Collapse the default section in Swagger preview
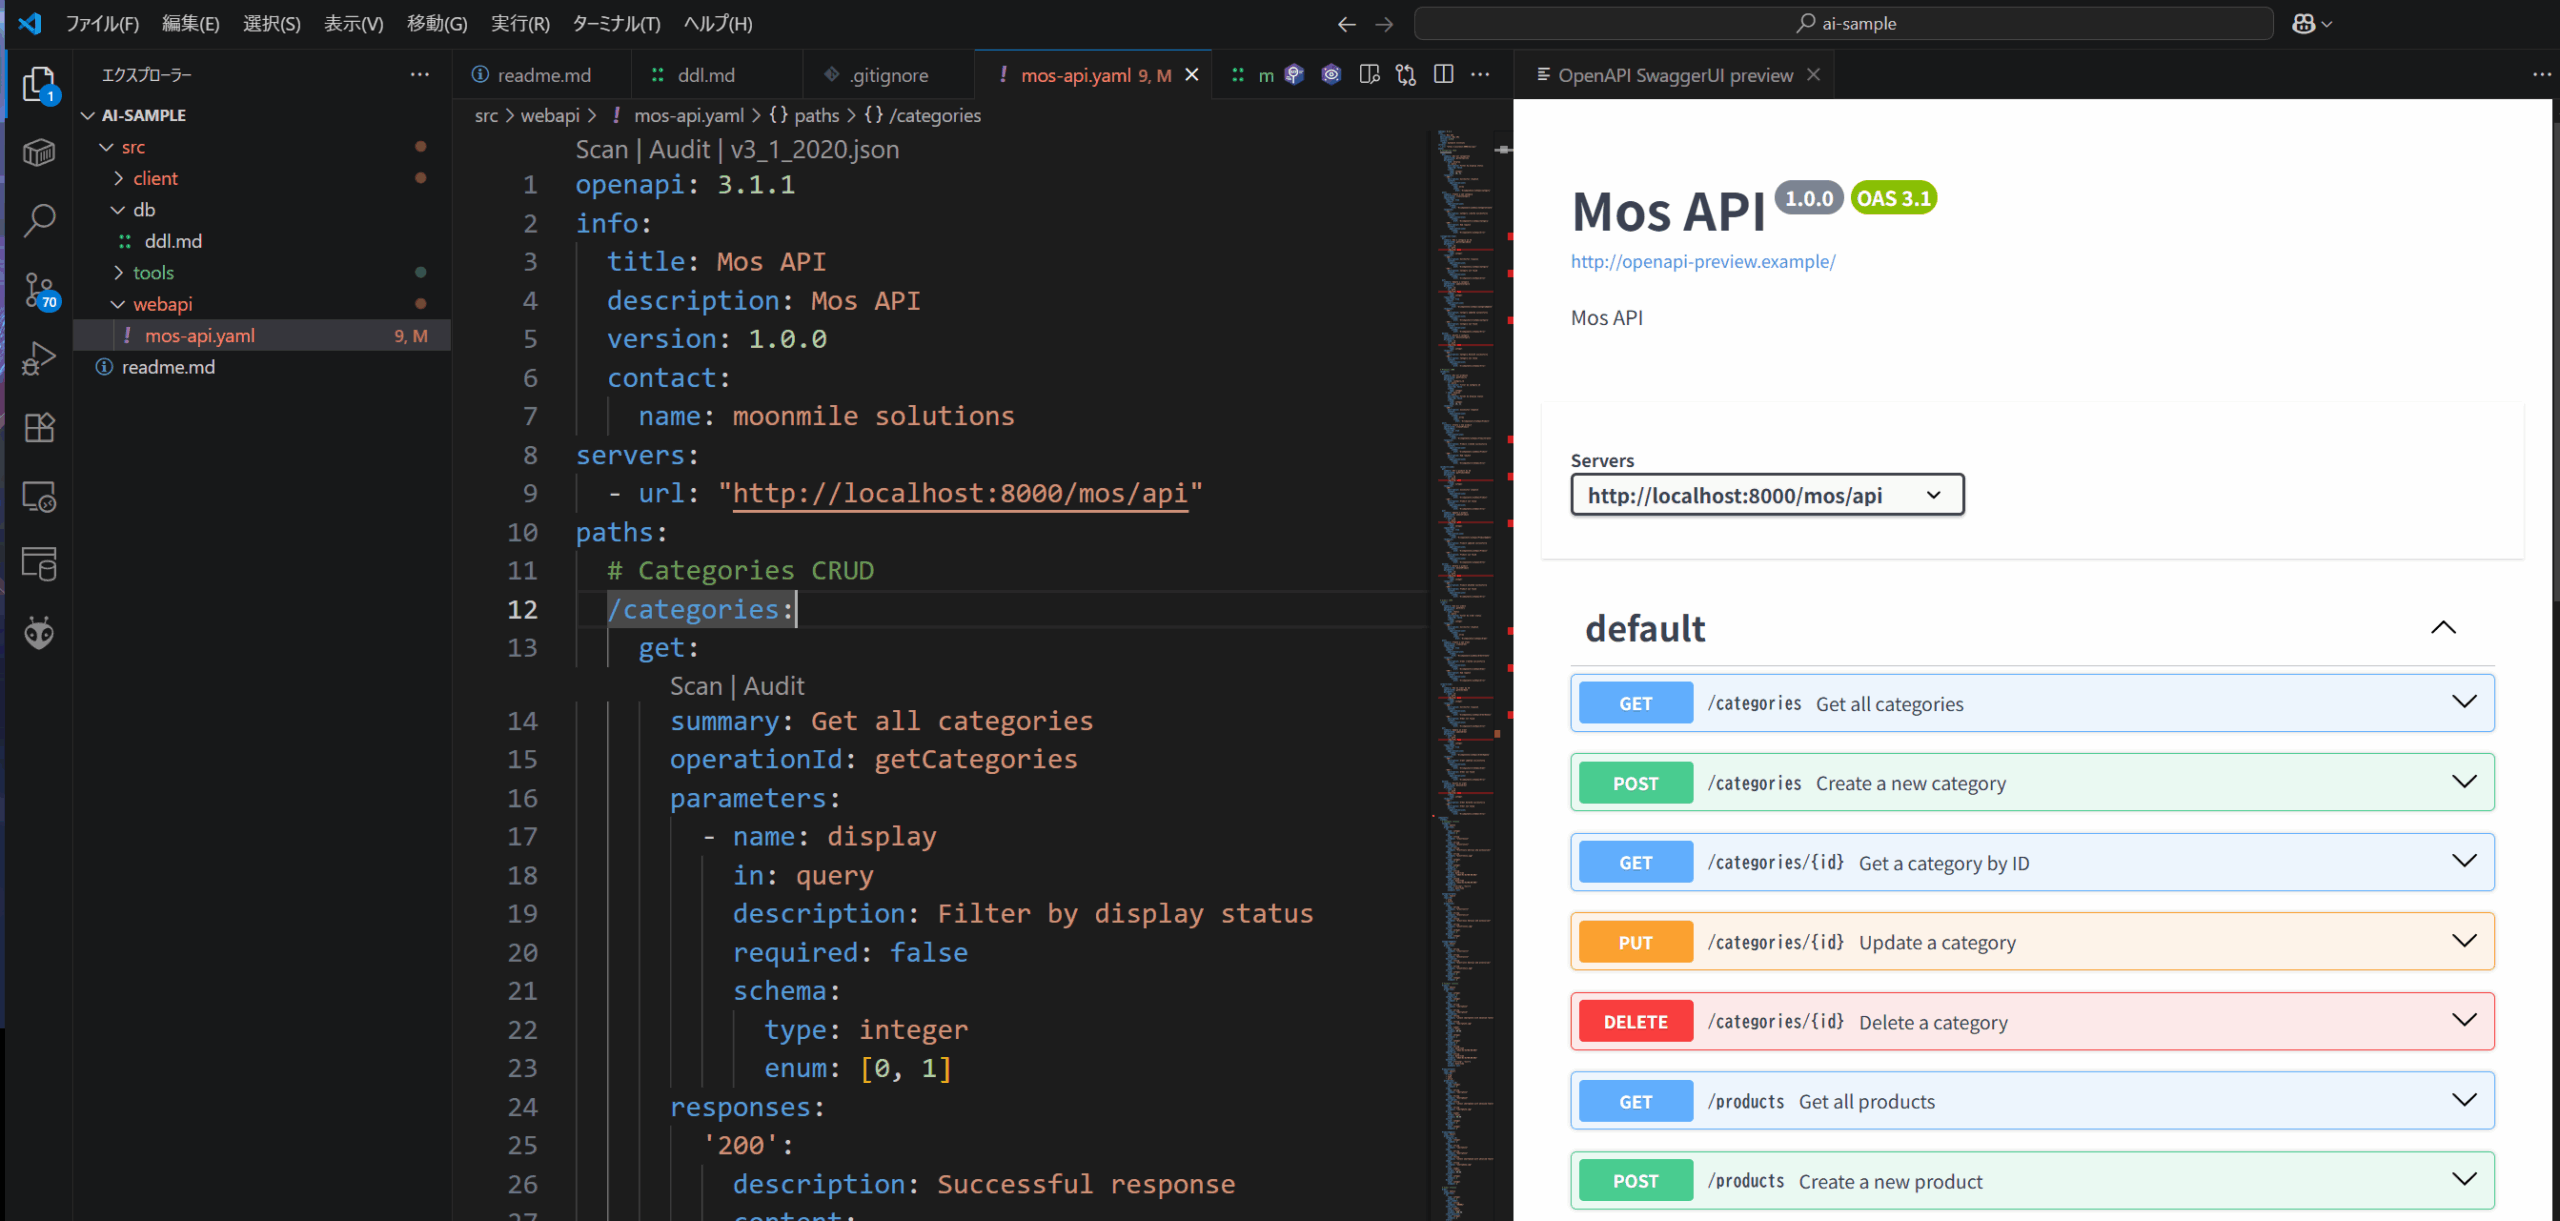Viewport: 2560px width, 1221px height. [x=2443, y=628]
